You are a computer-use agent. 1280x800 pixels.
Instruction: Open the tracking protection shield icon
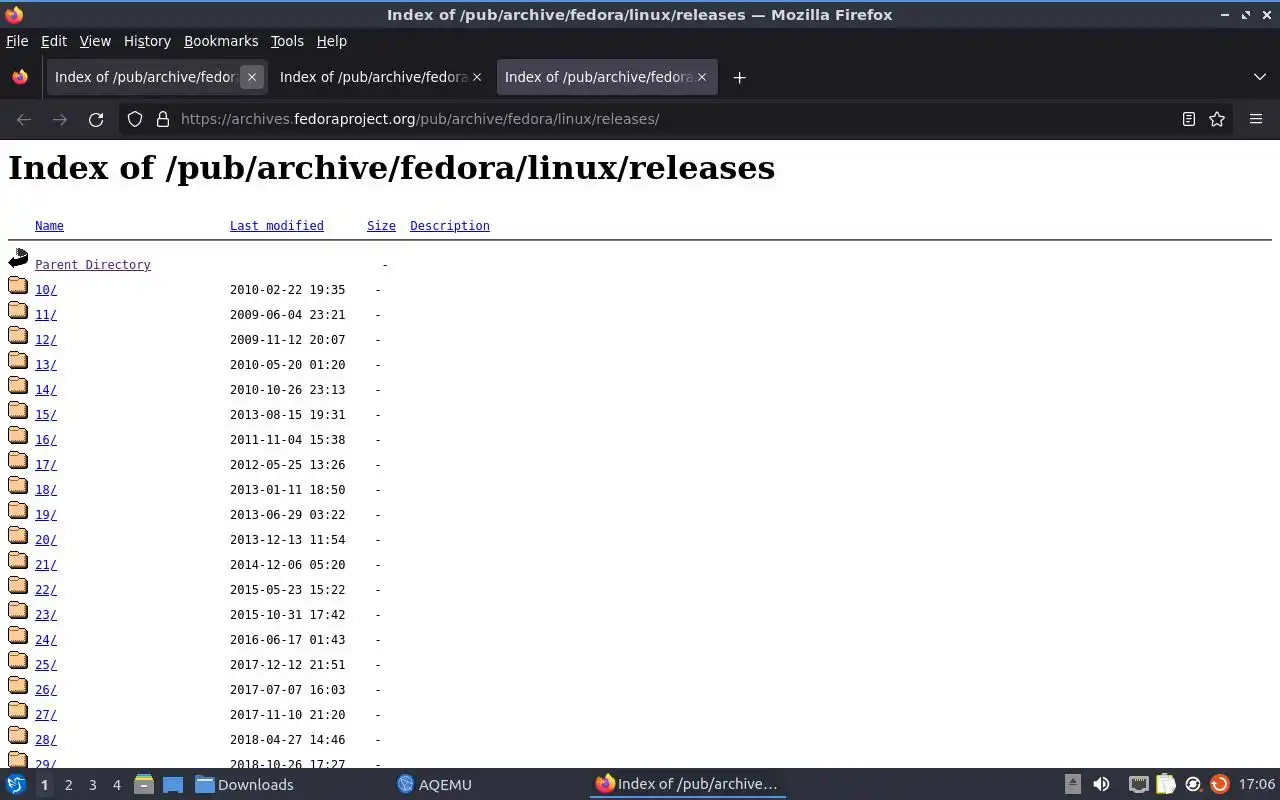135,119
